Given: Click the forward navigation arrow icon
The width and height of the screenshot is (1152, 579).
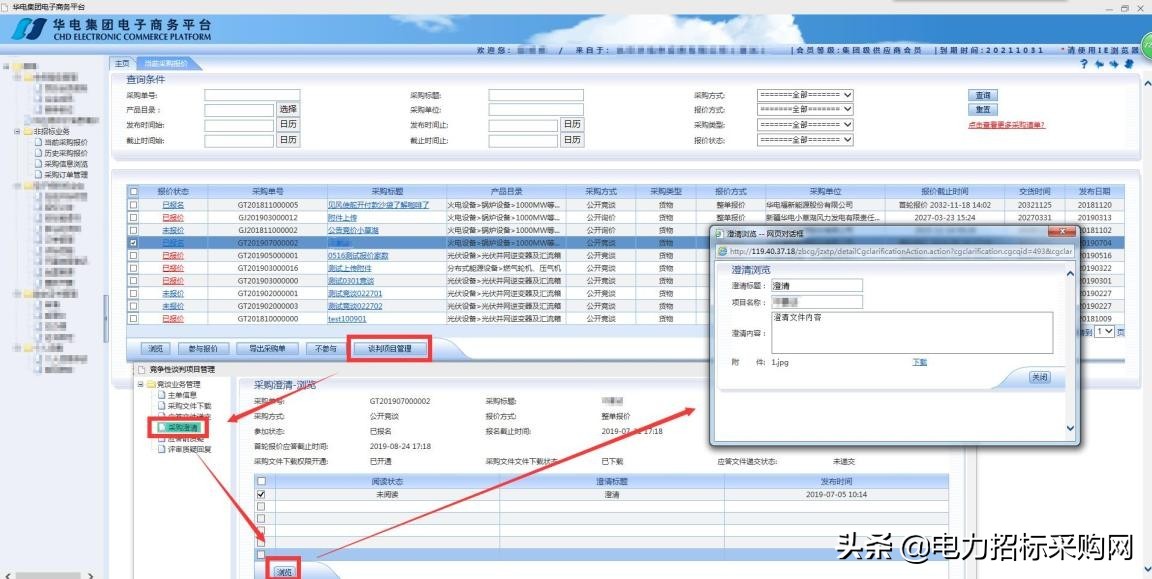Looking at the screenshot, I should coord(1114,63).
